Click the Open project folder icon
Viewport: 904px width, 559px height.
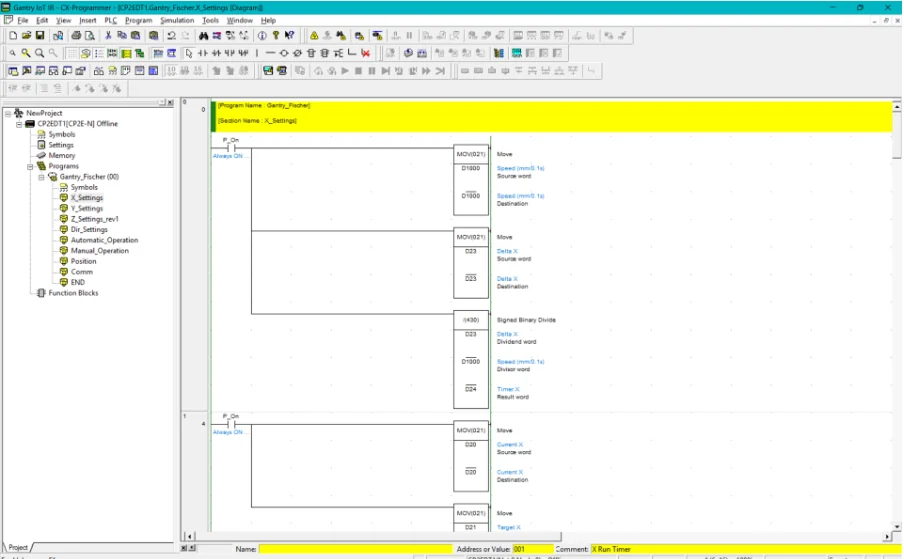(x=26, y=36)
